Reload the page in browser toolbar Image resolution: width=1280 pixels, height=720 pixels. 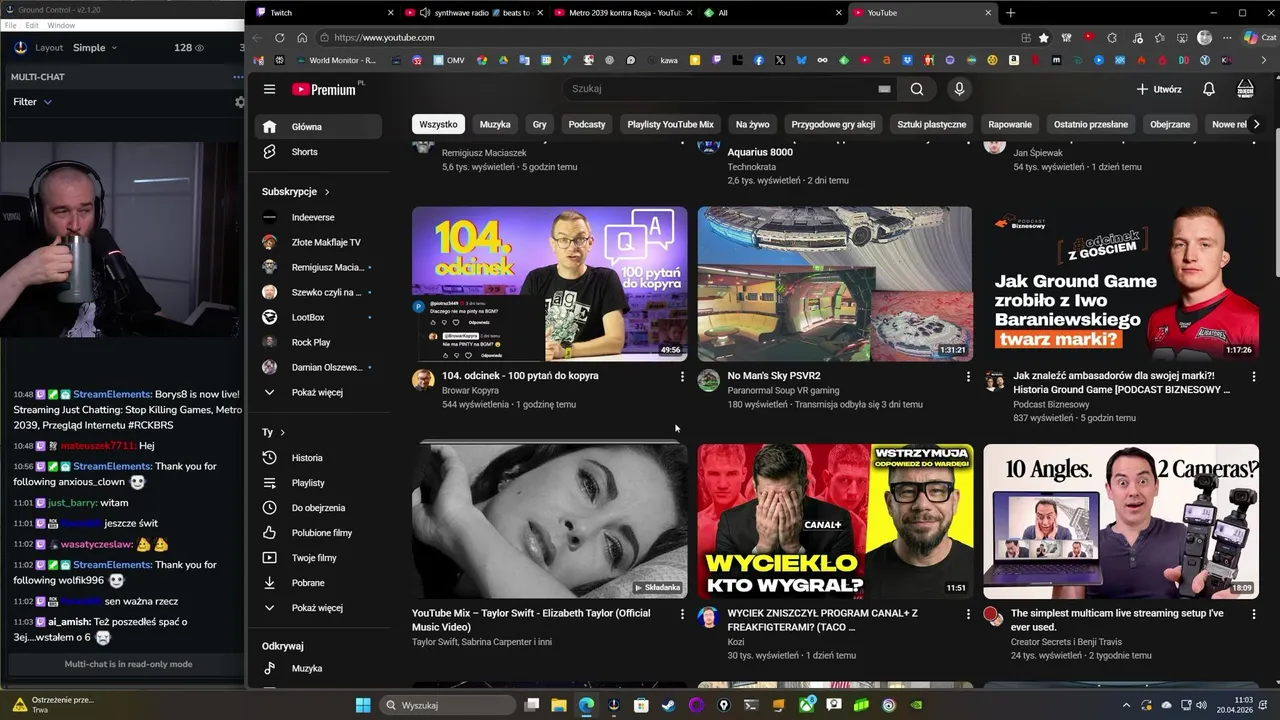point(279,38)
